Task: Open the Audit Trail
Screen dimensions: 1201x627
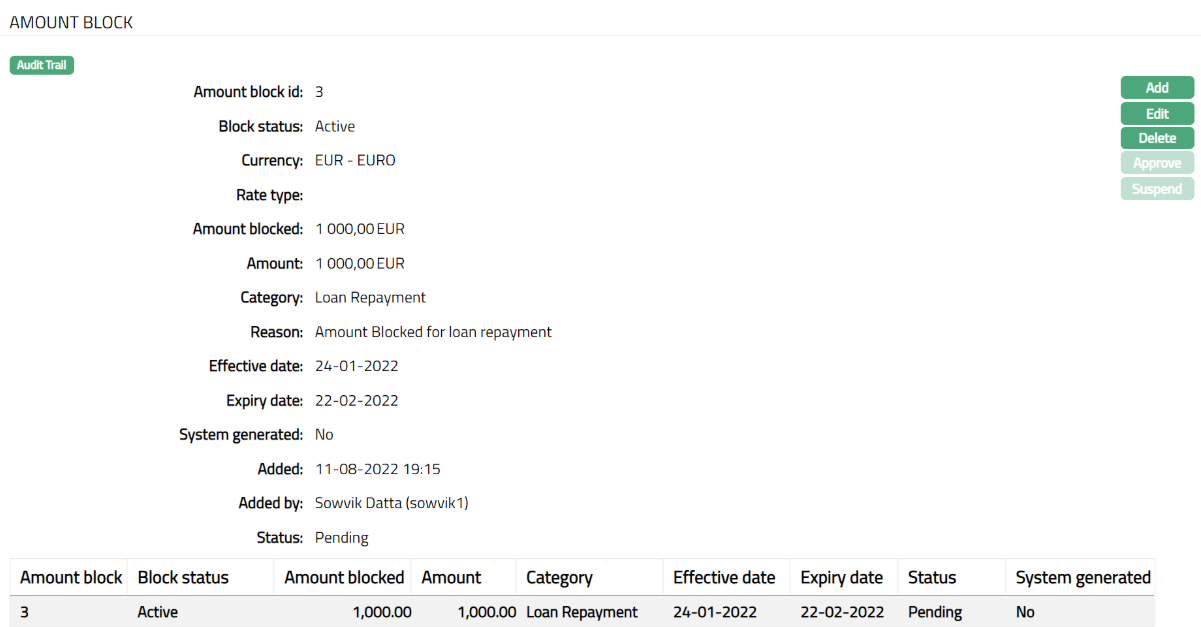Action: point(42,65)
